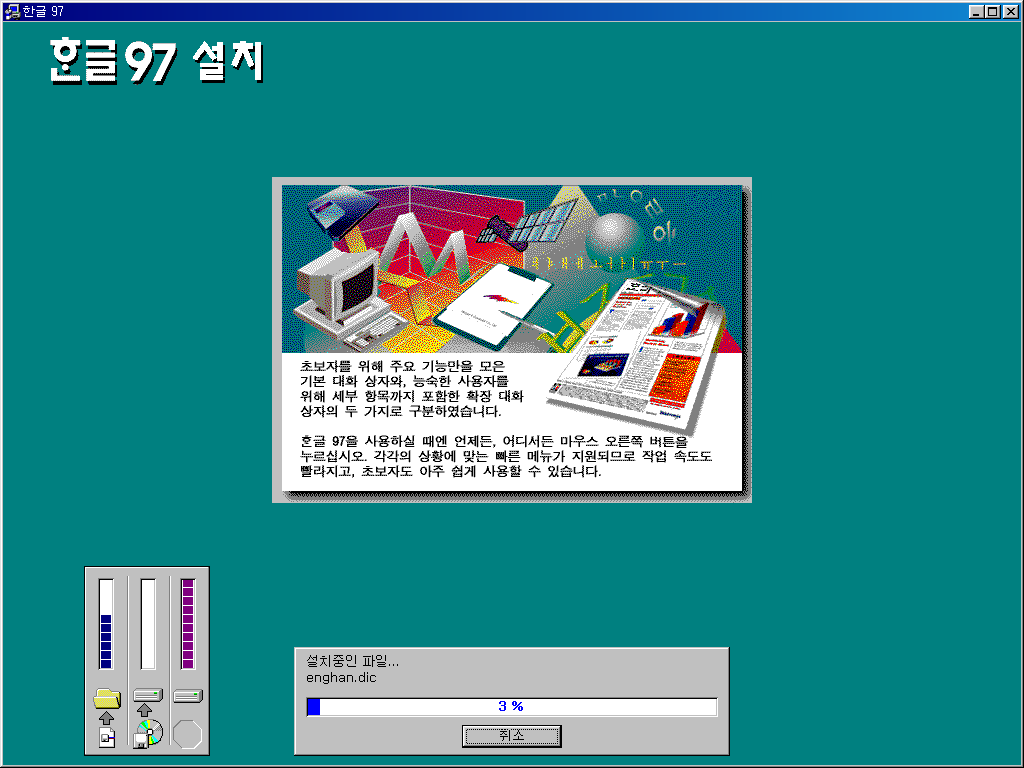Click the 설치중인 파일... status label
The height and width of the screenshot is (768, 1024).
(353, 662)
